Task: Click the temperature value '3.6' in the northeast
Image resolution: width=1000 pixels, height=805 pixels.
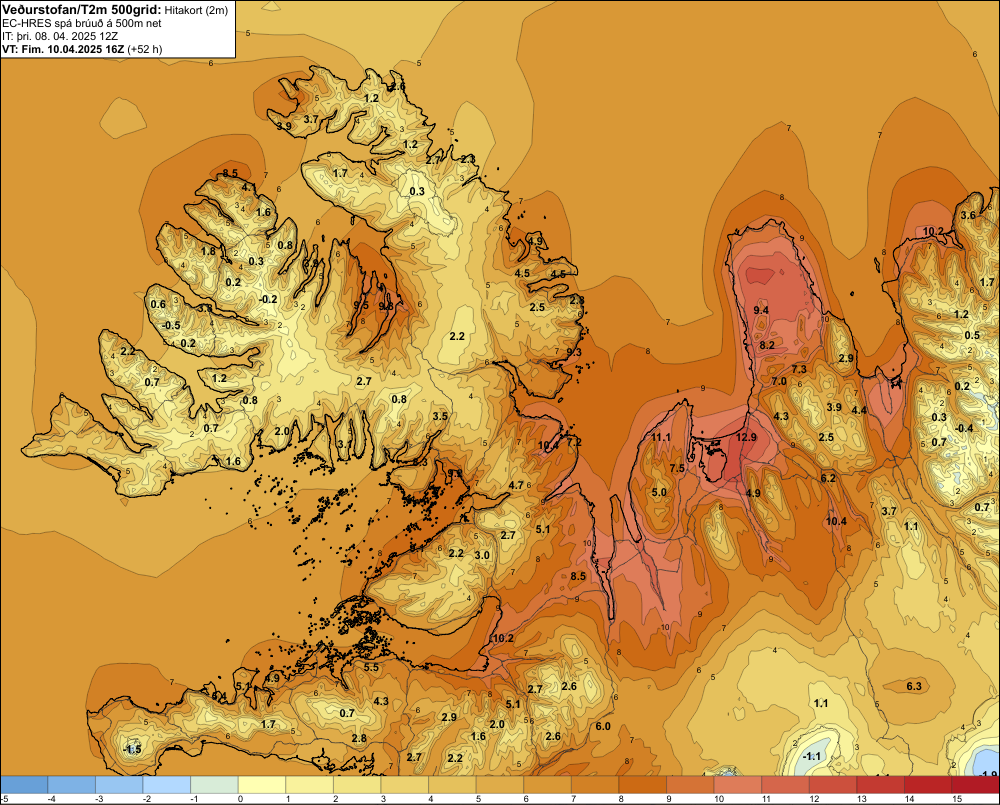Action: [968, 215]
